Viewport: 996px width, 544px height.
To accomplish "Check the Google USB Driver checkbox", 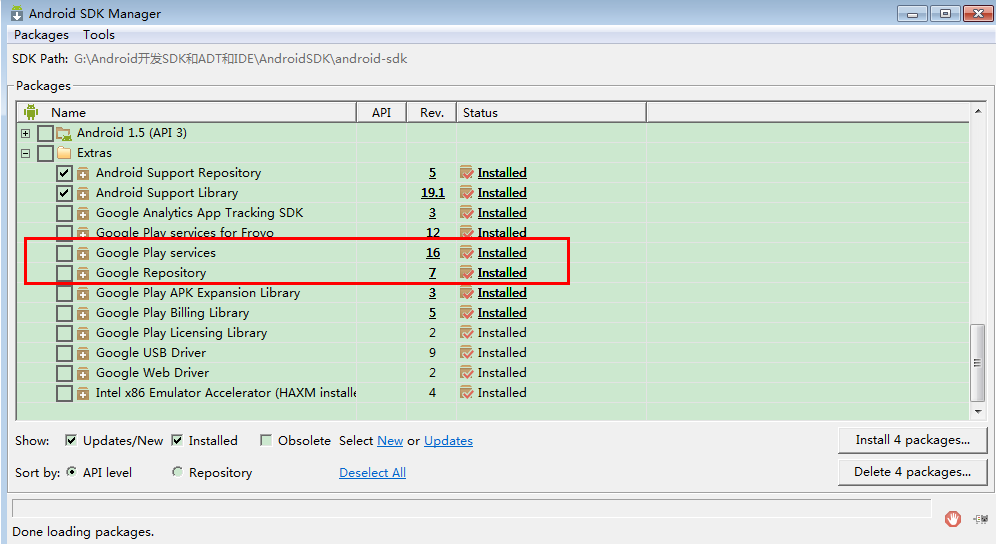I will (x=64, y=353).
